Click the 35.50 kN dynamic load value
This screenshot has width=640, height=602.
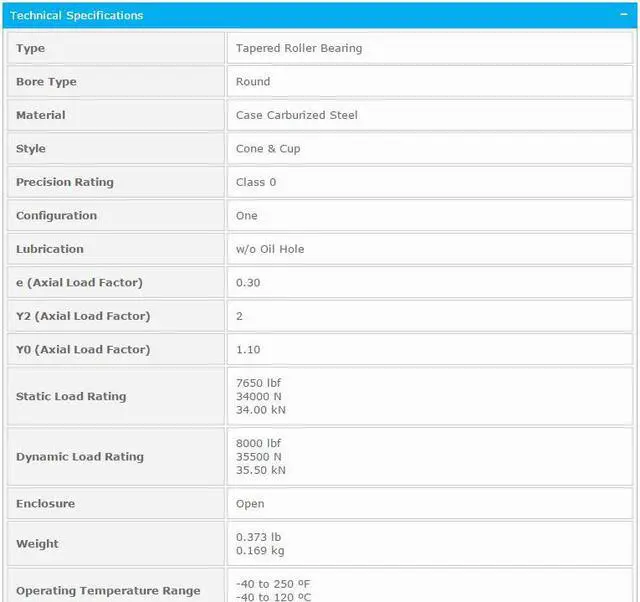click(261, 470)
